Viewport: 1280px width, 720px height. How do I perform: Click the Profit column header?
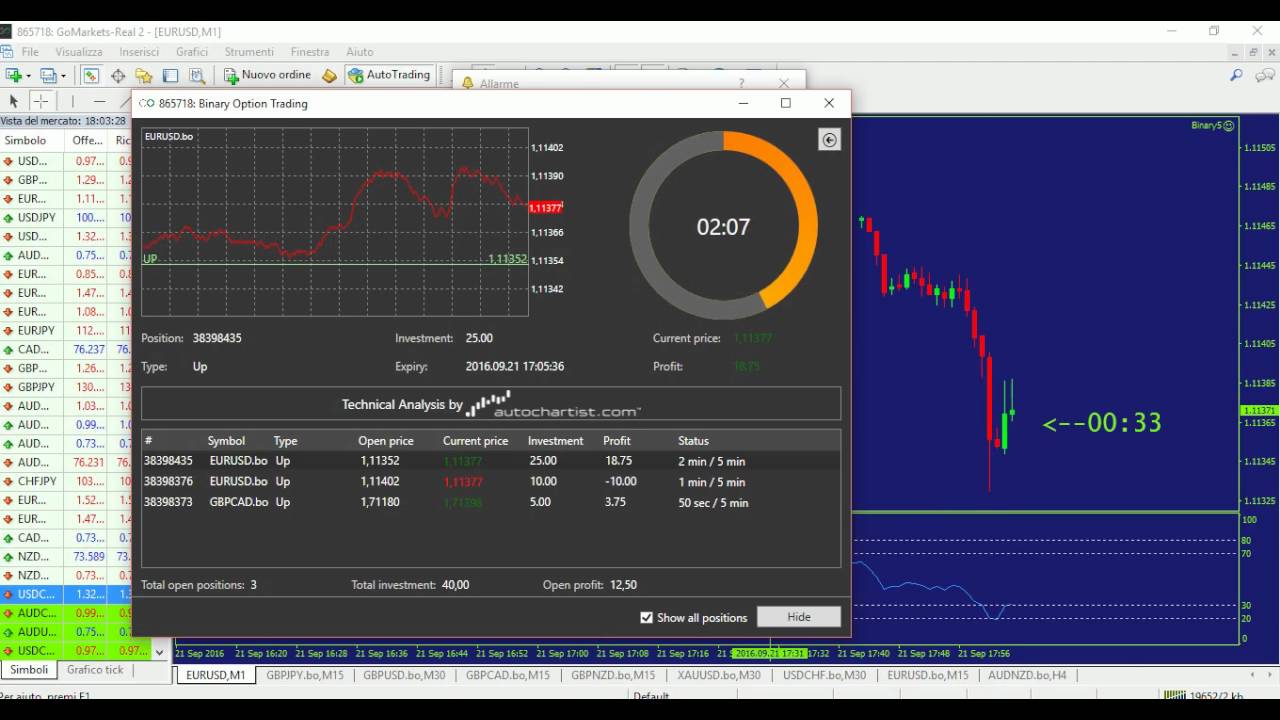pos(617,441)
